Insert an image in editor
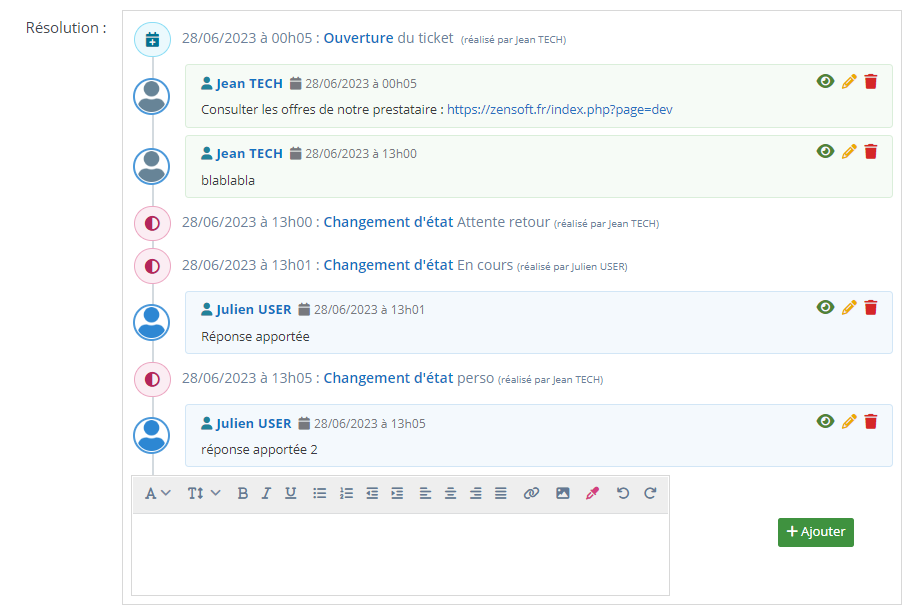The width and height of the screenshot is (906, 611). coord(563,493)
